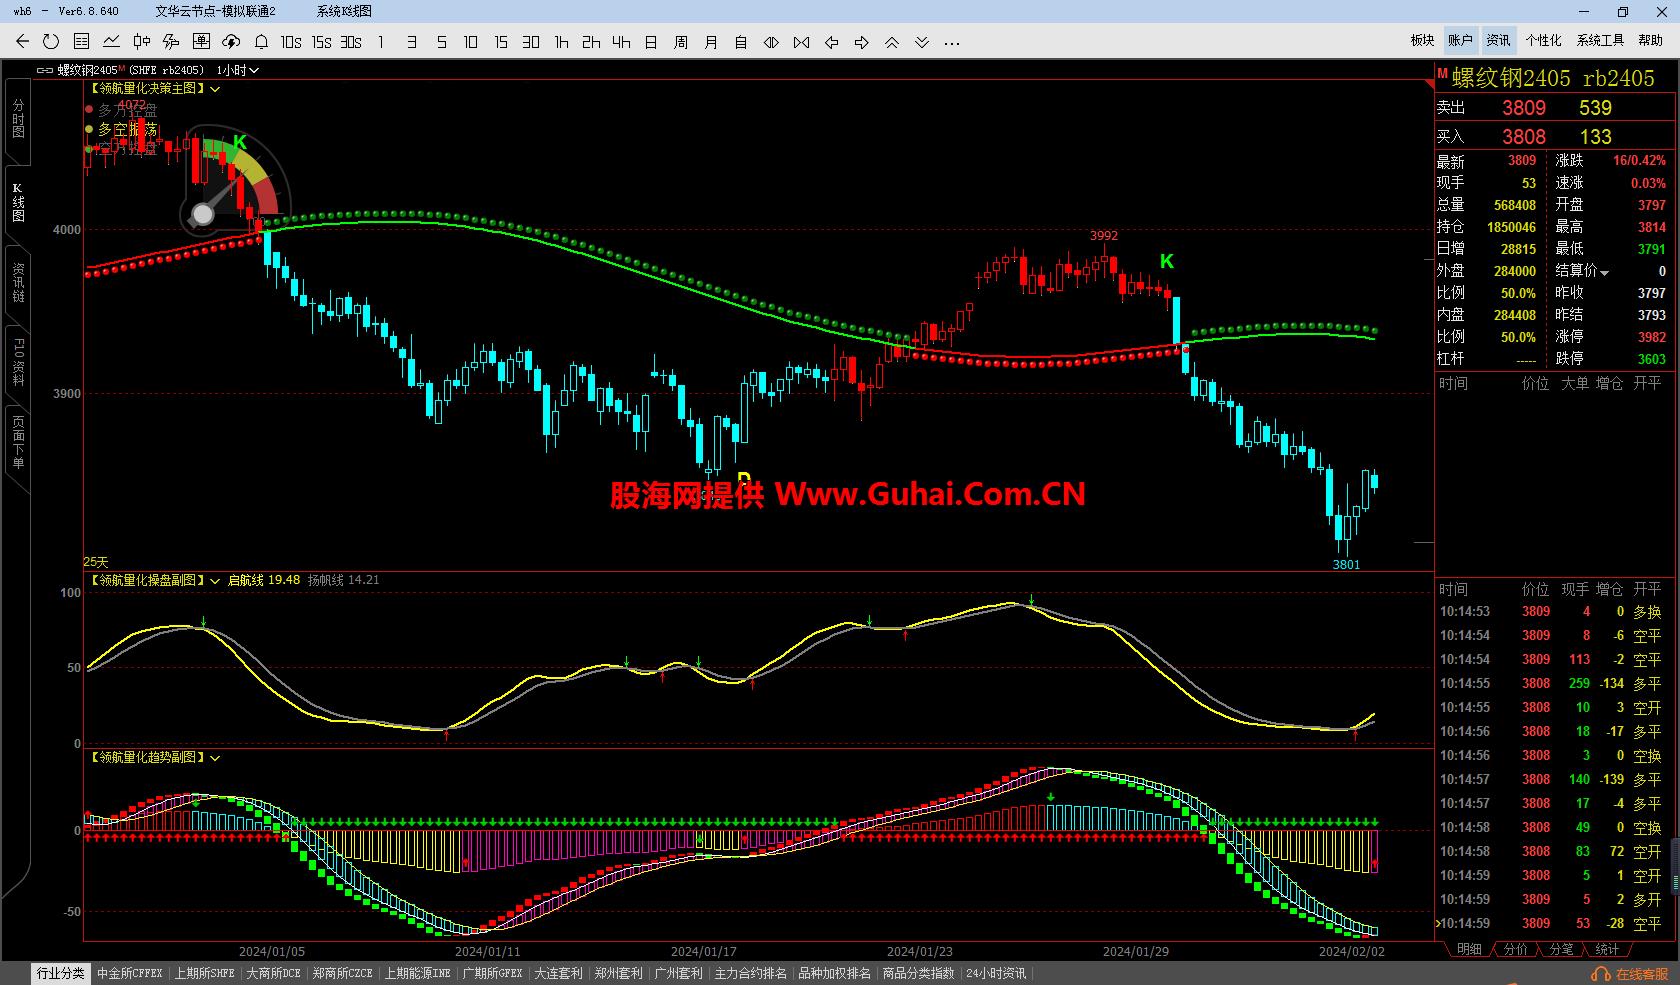Screen dimensions: 1680x985
Task: Click the back arrow toolbar icon
Action: pos(22,42)
